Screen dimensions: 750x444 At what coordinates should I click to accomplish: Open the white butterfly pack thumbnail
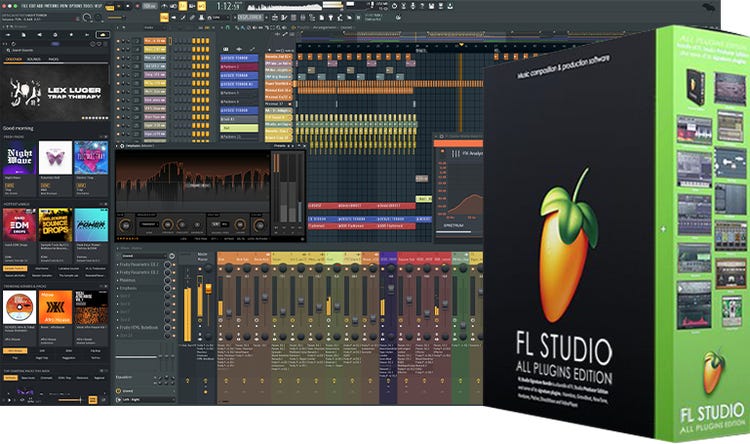pyautogui.click(x=55, y=158)
